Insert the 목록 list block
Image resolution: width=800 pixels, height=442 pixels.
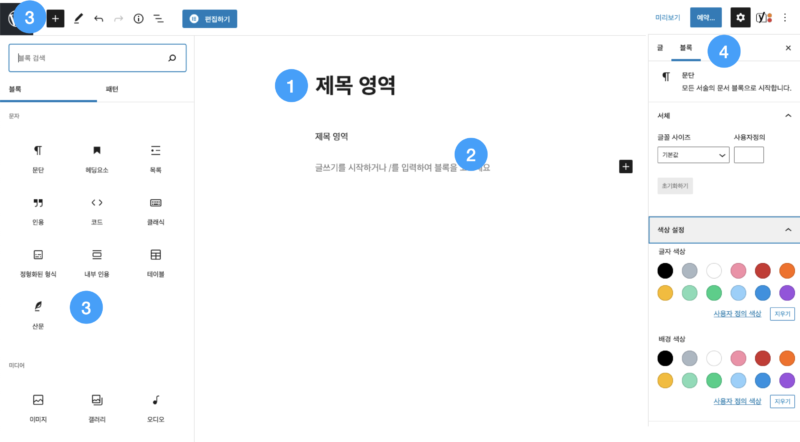coord(156,159)
